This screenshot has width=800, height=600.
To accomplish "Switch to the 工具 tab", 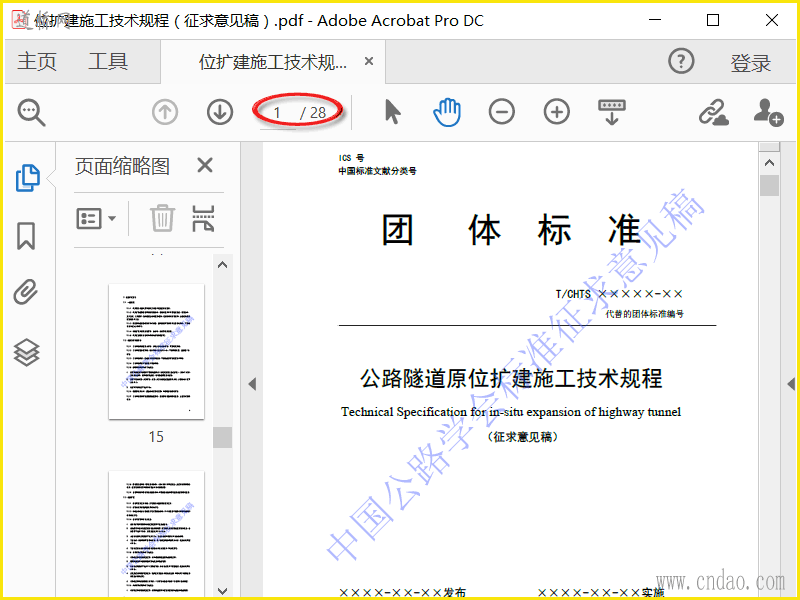I will [108, 61].
